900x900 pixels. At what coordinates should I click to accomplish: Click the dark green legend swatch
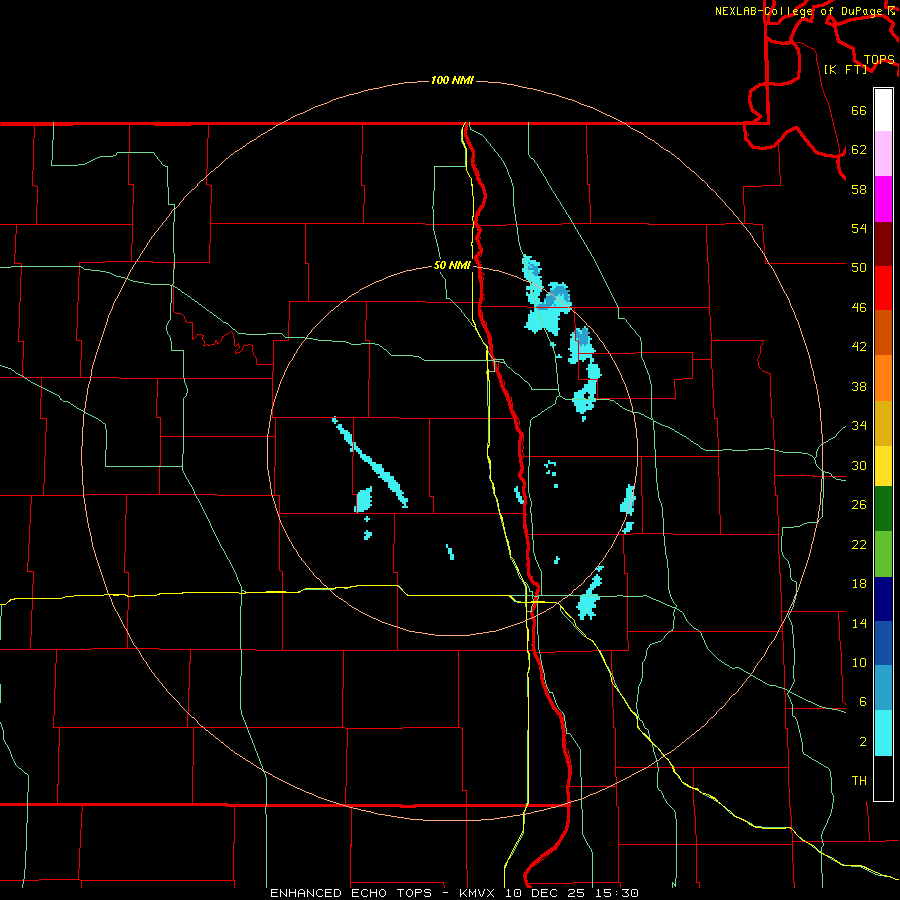coord(883,509)
